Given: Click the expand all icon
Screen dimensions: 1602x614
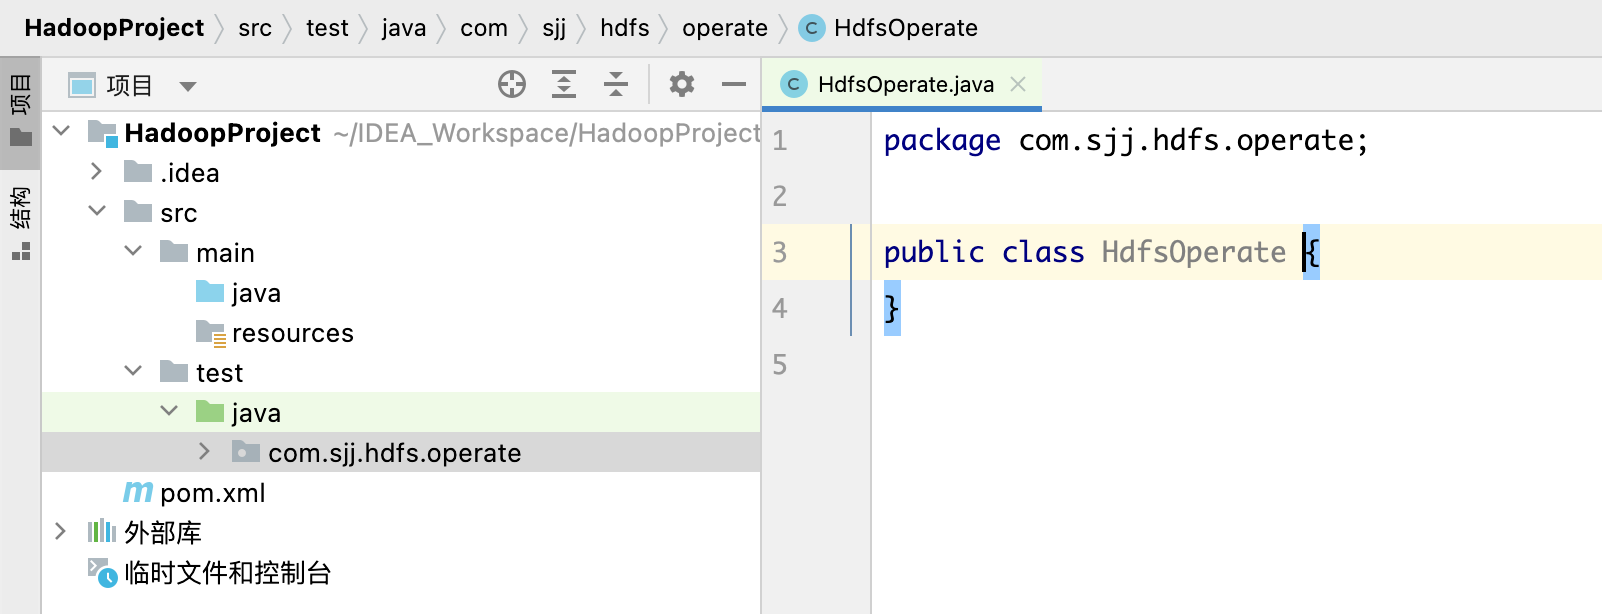Looking at the screenshot, I should coord(564,85).
